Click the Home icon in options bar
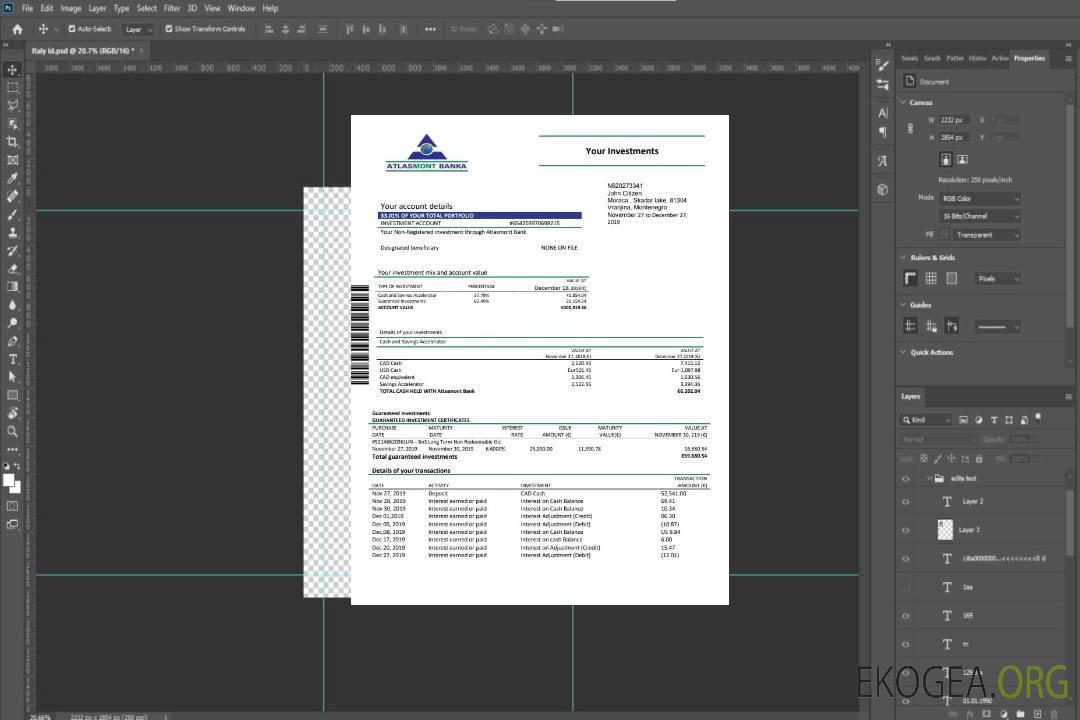The height and width of the screenshot is (720, 1080). [x=17, y=29]
